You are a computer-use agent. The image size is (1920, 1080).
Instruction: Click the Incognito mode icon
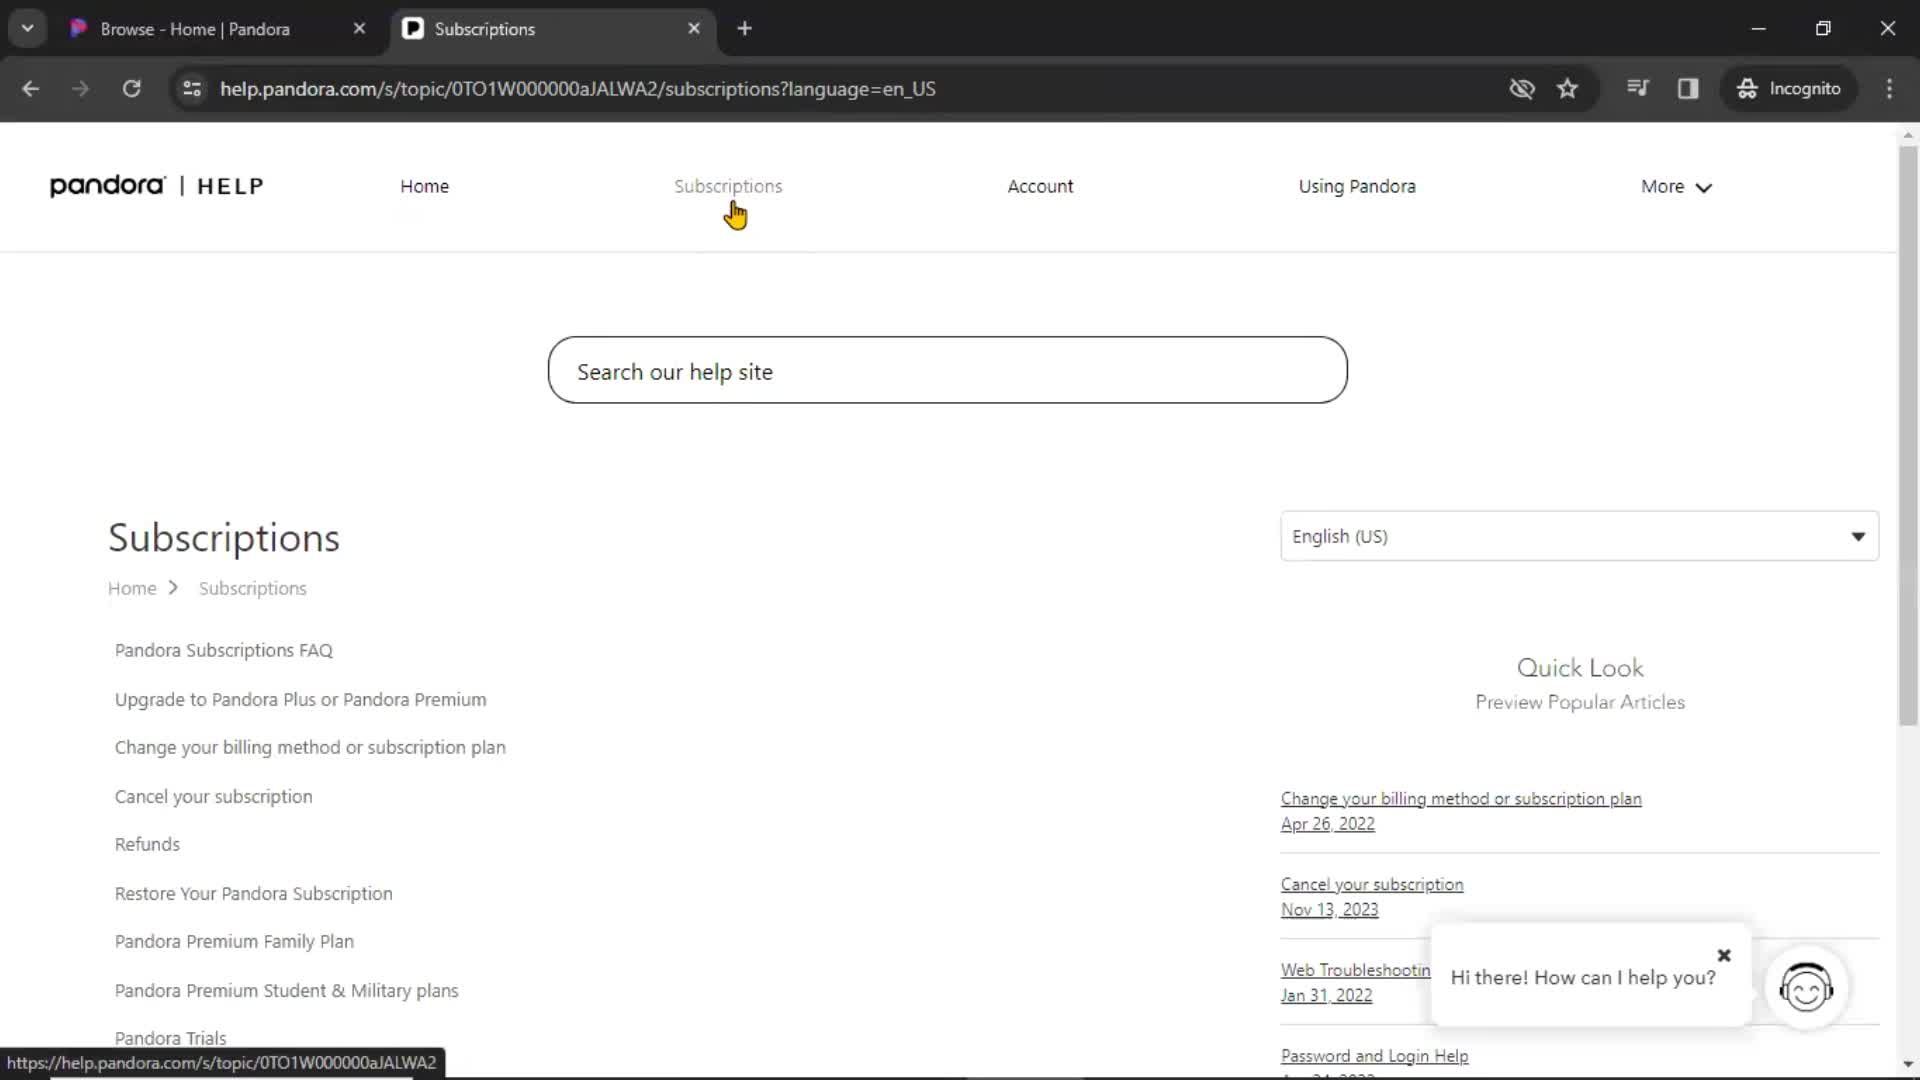tap(1747, 88)
